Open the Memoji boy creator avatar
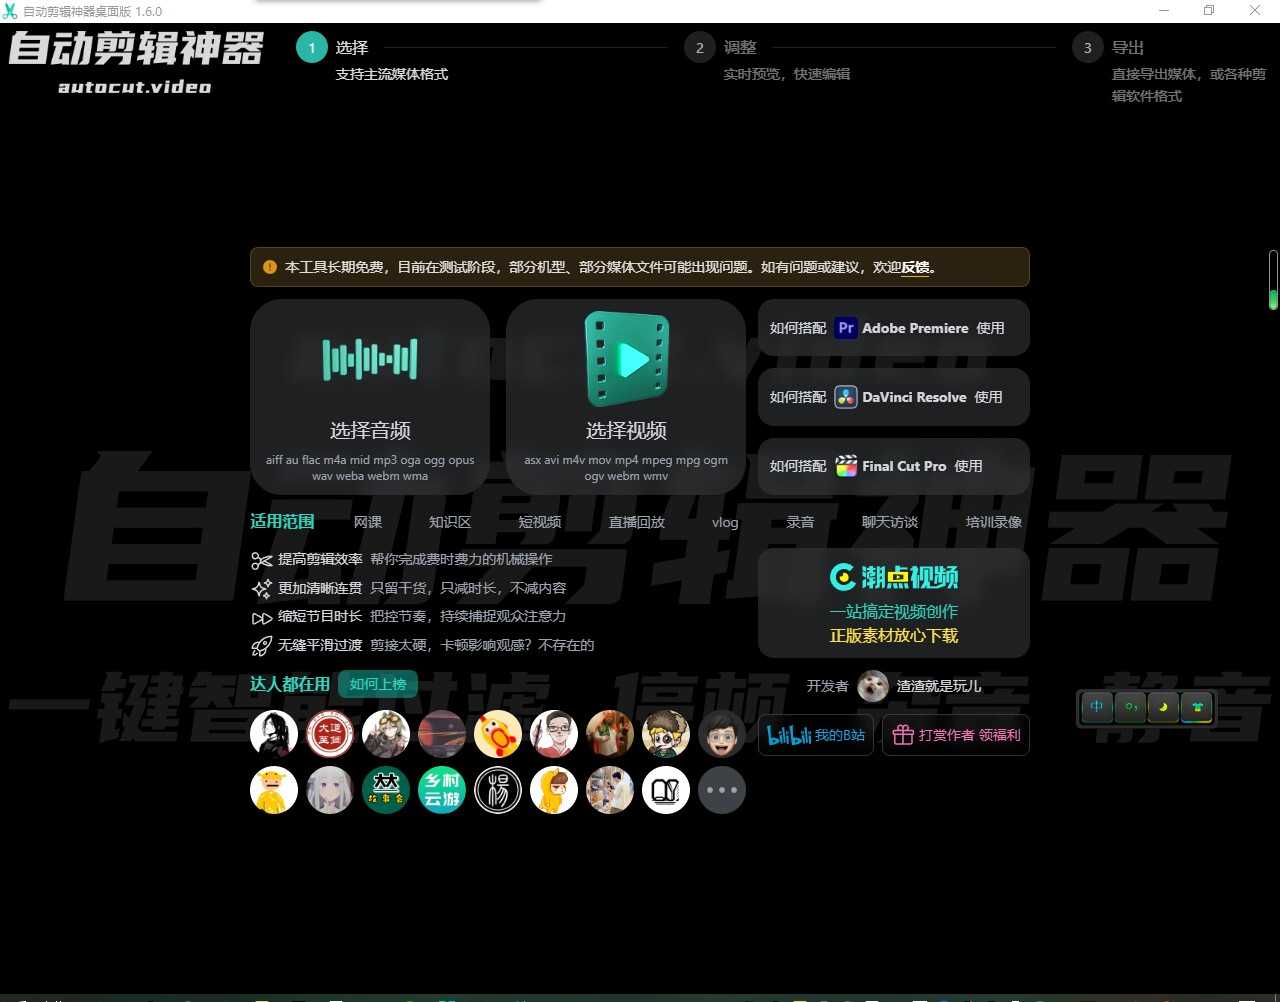 [722, 734]
